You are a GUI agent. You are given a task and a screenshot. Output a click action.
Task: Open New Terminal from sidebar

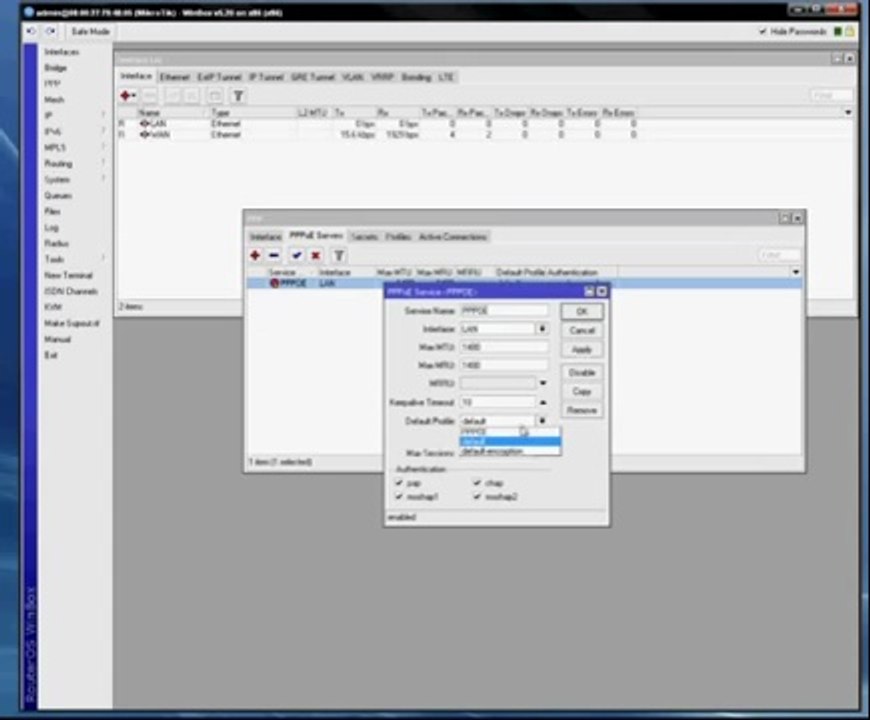point(68,275)
